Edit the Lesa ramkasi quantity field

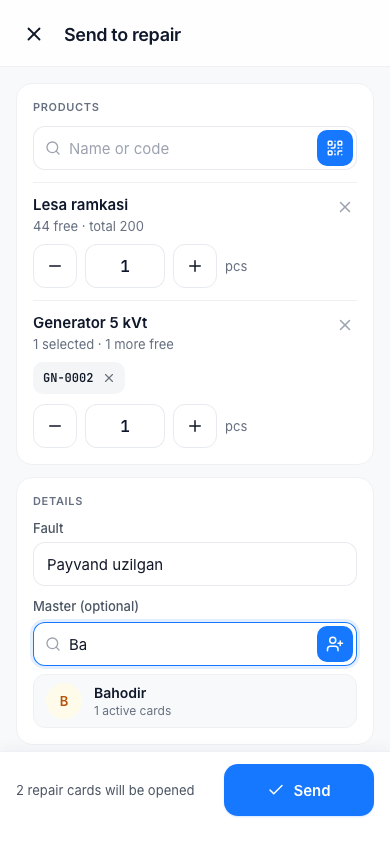click(x=125, y=266)
